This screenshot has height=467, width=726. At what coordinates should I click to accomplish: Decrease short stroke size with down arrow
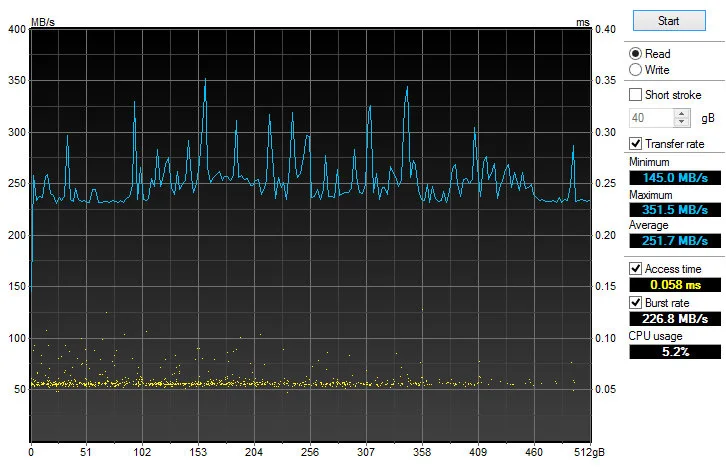[x=682, y=123]
